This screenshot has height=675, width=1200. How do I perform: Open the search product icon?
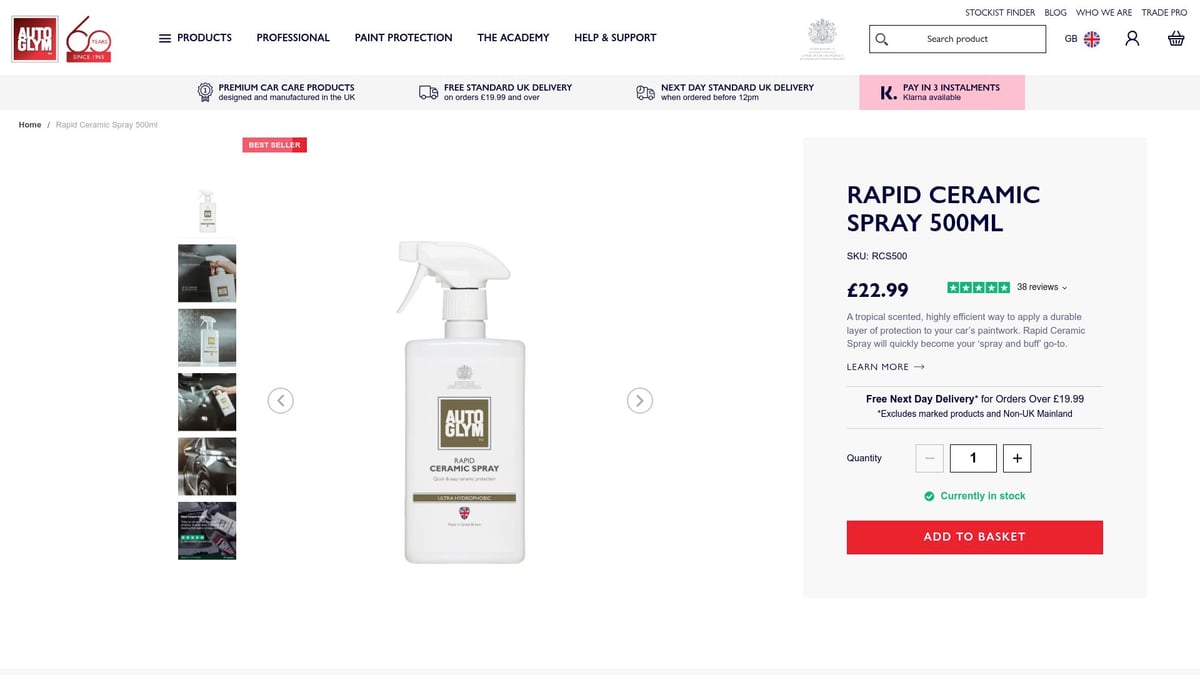tap(881, 38)
